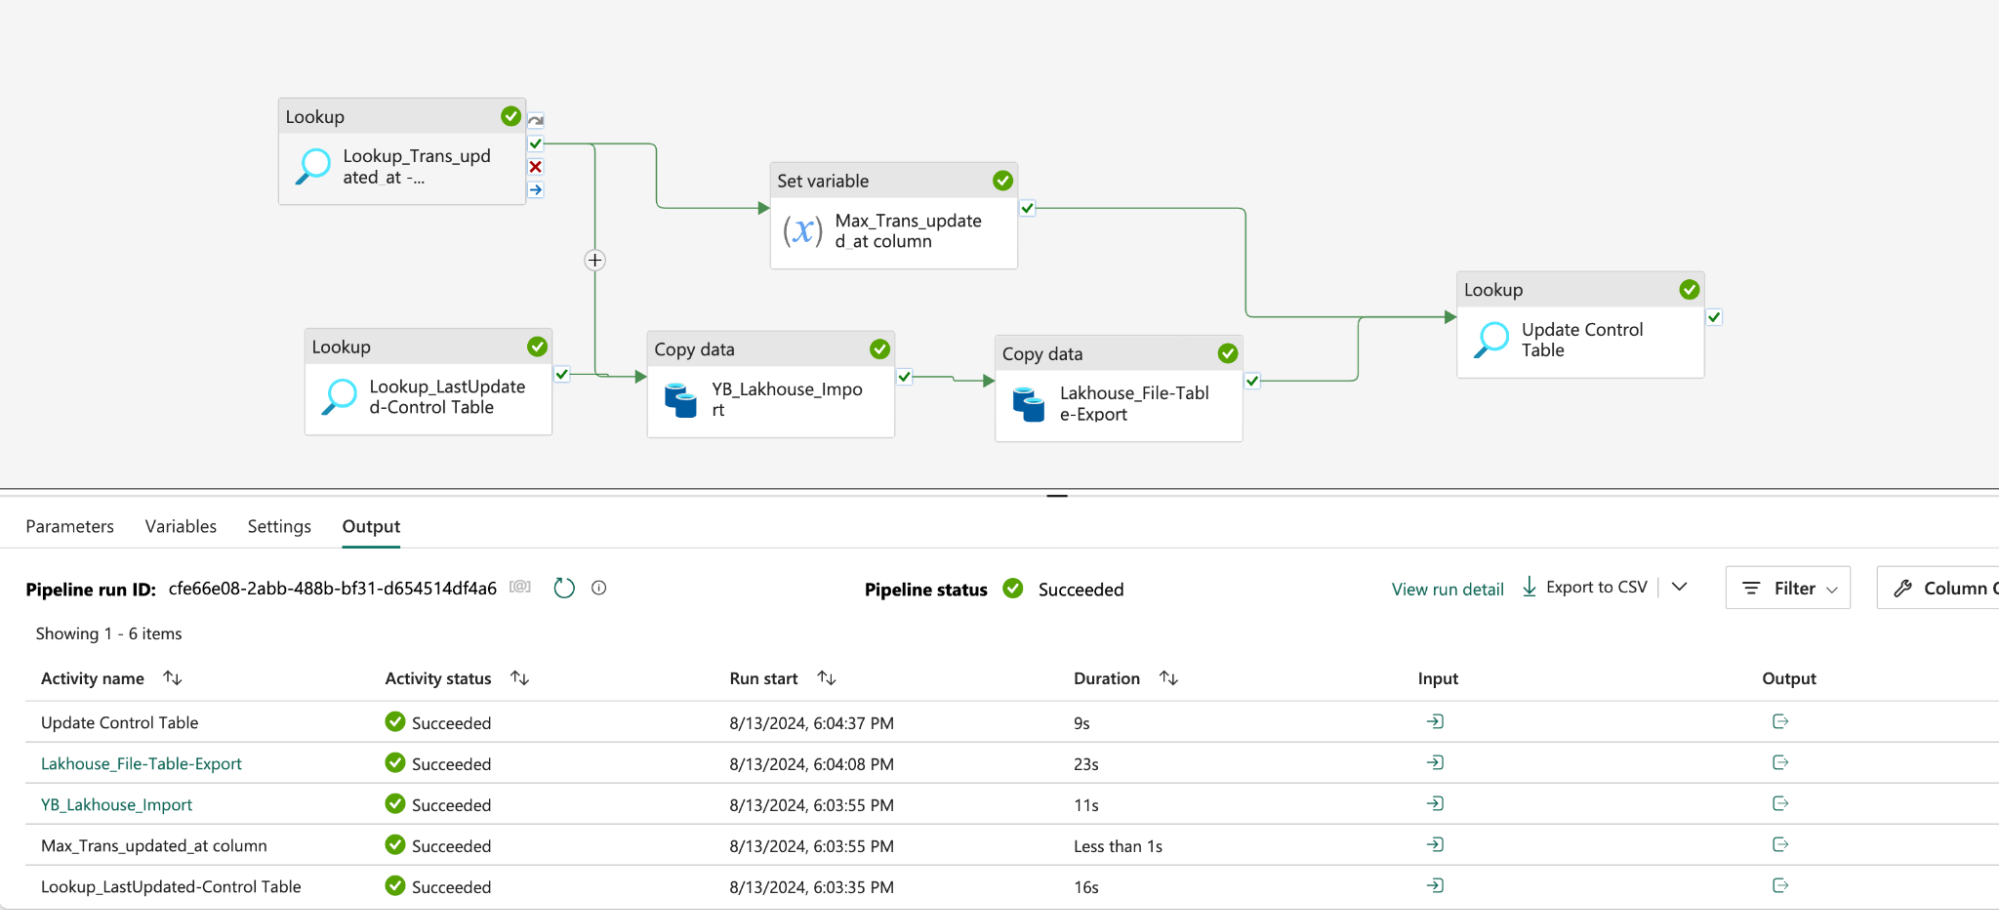
Task: Open the Lakhouse_File-Table-Export activity link
Action: click(141, 764)
